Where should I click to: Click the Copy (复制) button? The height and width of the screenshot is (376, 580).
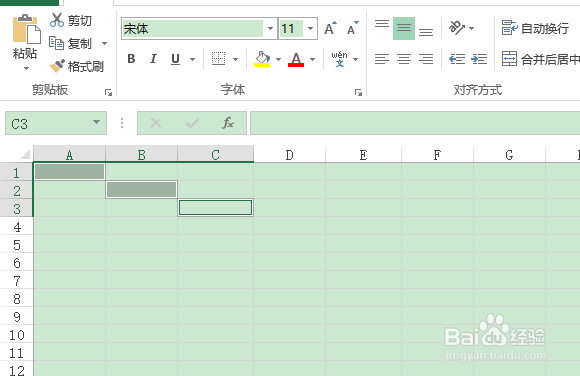point(70,43)
